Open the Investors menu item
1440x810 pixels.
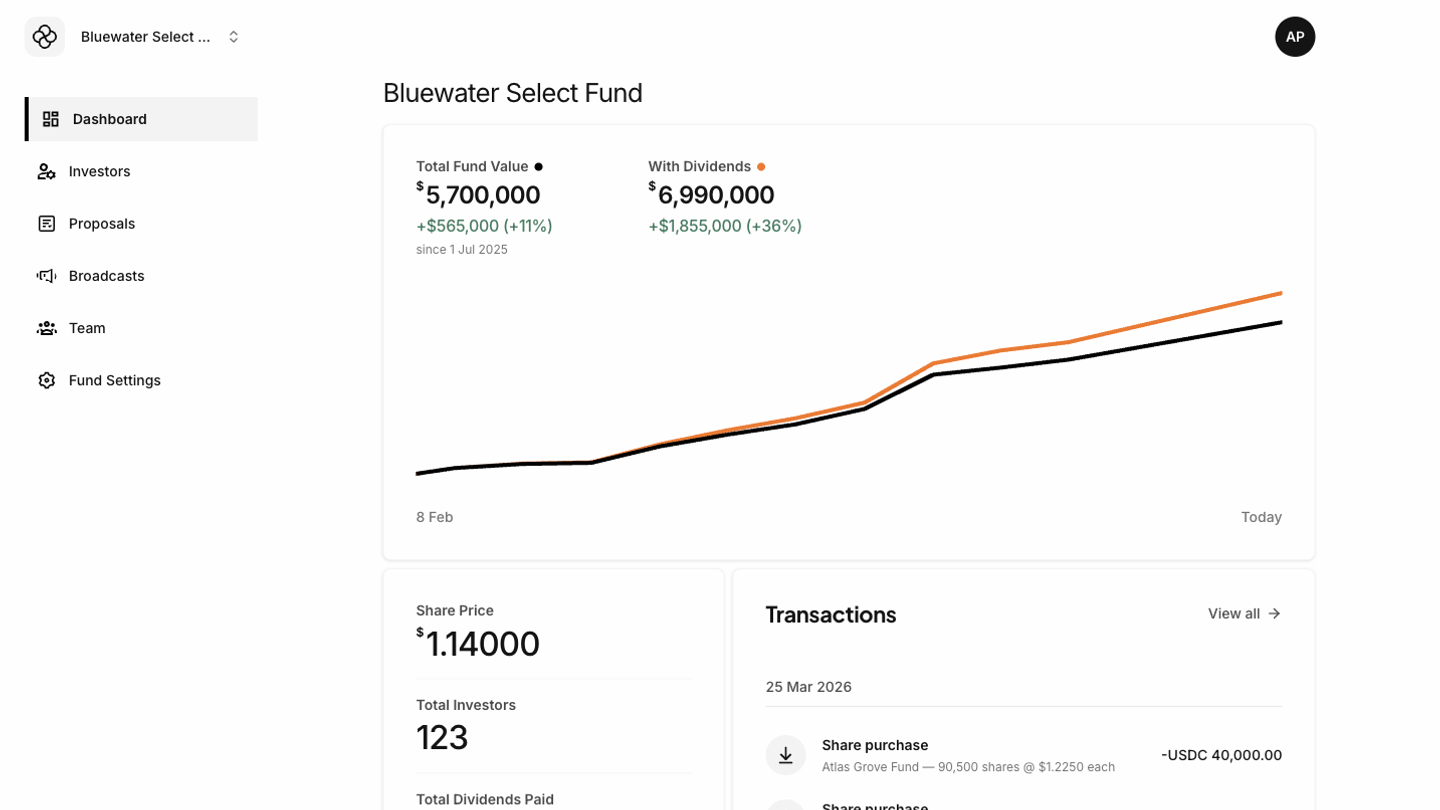click(100, 171)
